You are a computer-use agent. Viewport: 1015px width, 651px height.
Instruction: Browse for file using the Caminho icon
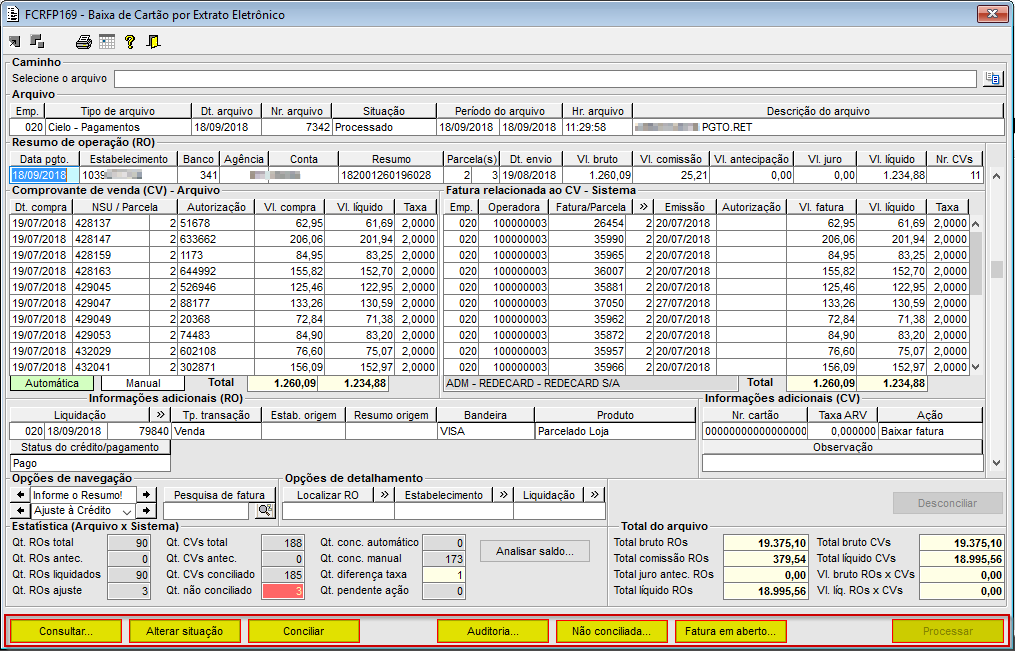tap(991, 79)
